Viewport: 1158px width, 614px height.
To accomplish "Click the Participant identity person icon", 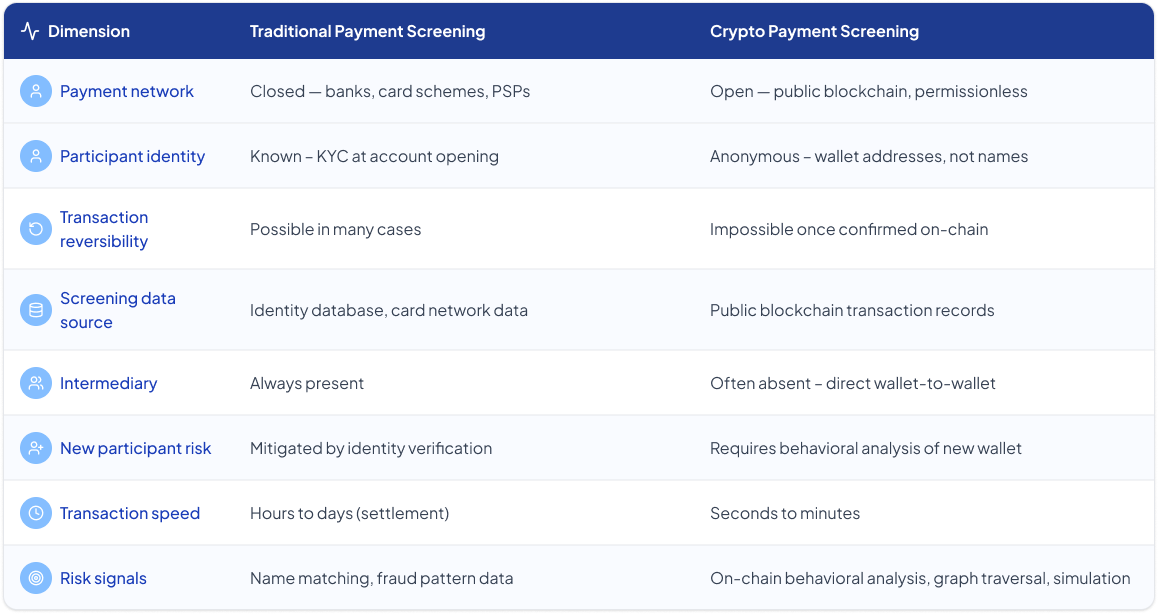I will [35, 156].
